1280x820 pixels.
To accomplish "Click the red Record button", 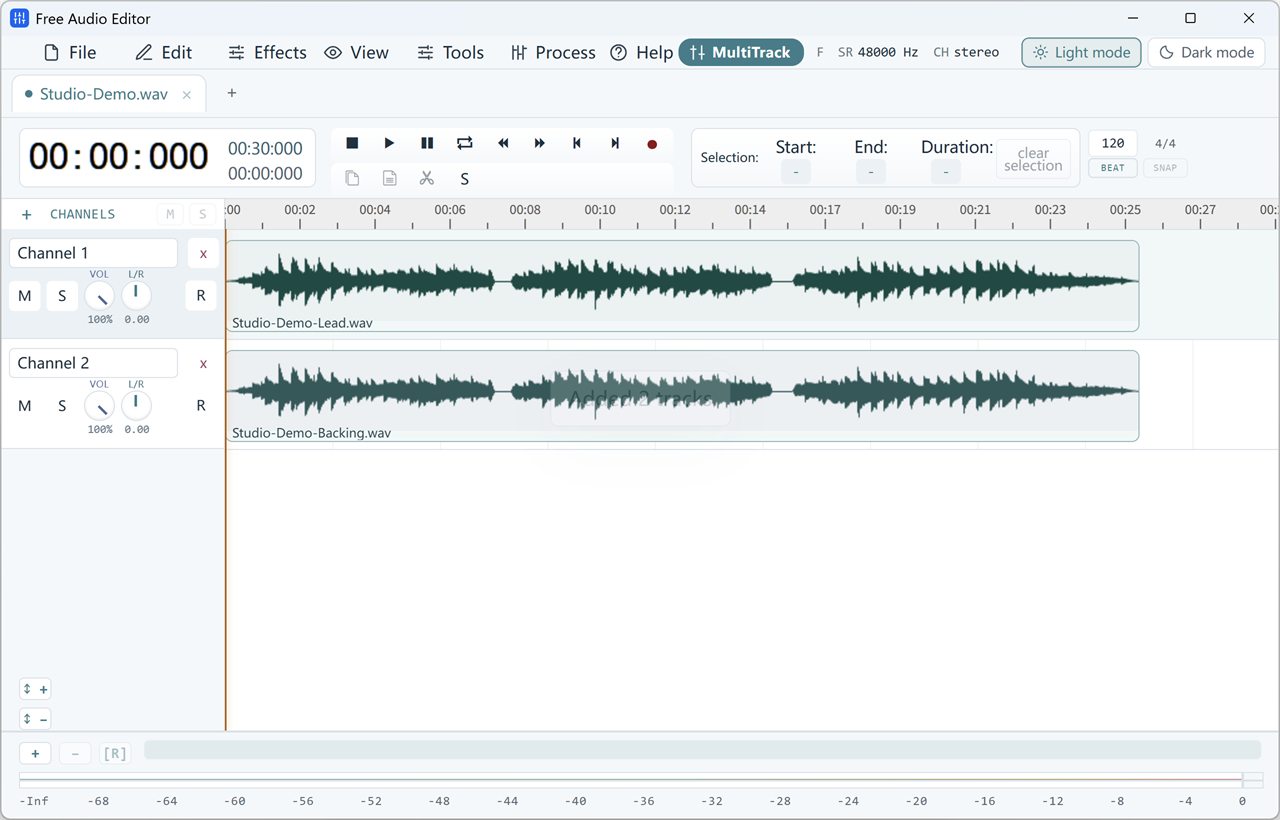I will pos(652,144).
